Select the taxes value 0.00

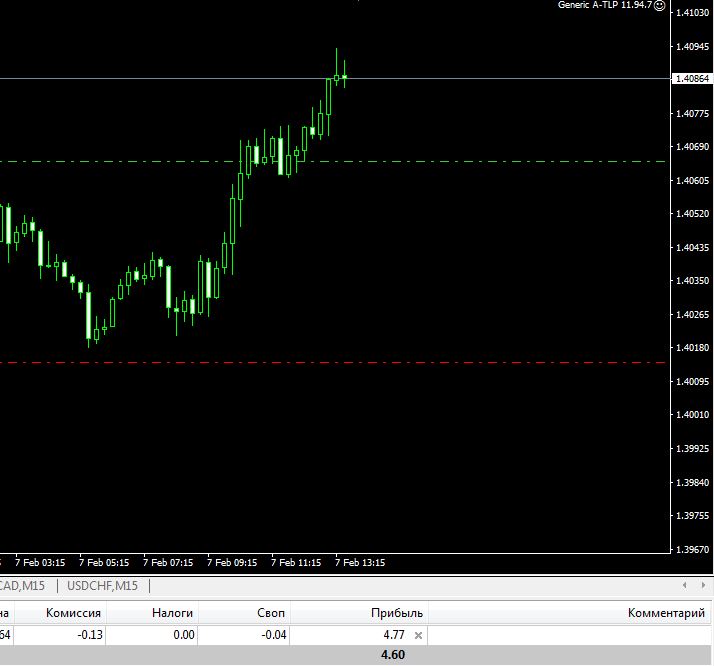tap(184, 635)
